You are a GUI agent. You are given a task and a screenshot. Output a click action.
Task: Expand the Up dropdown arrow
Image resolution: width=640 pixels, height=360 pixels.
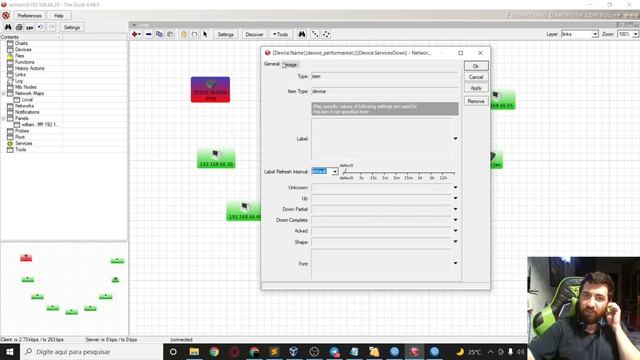pyautogui.click(x=456, y=198)
